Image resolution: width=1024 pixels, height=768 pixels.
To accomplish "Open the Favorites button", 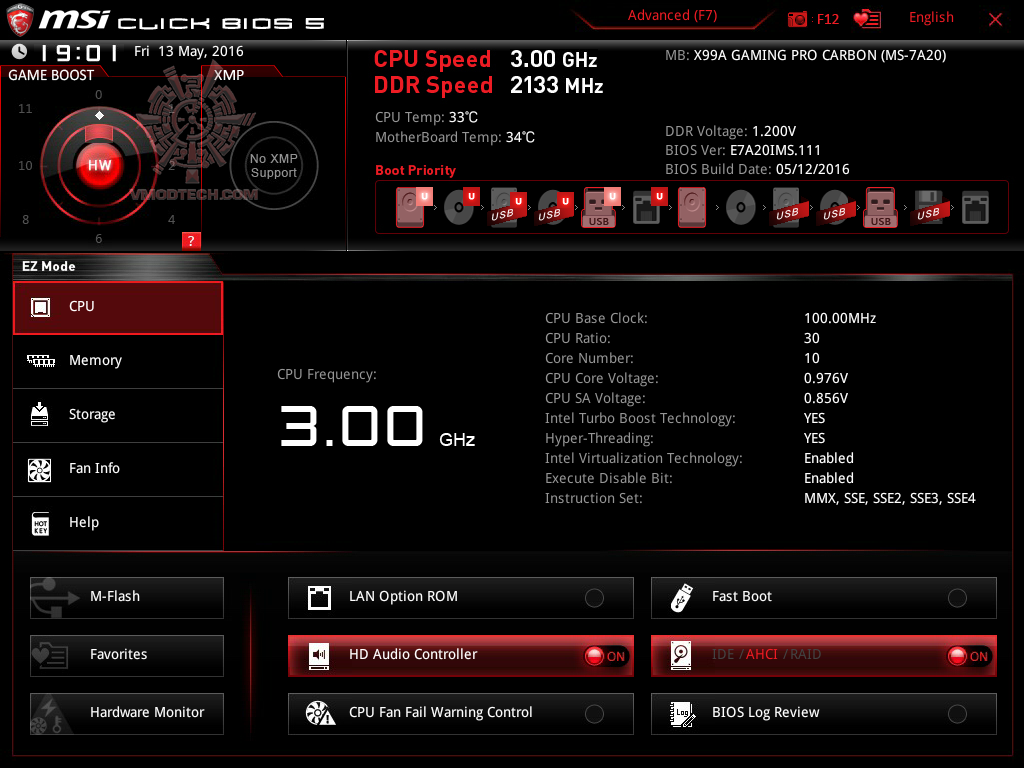I will (x=127, y=655).
